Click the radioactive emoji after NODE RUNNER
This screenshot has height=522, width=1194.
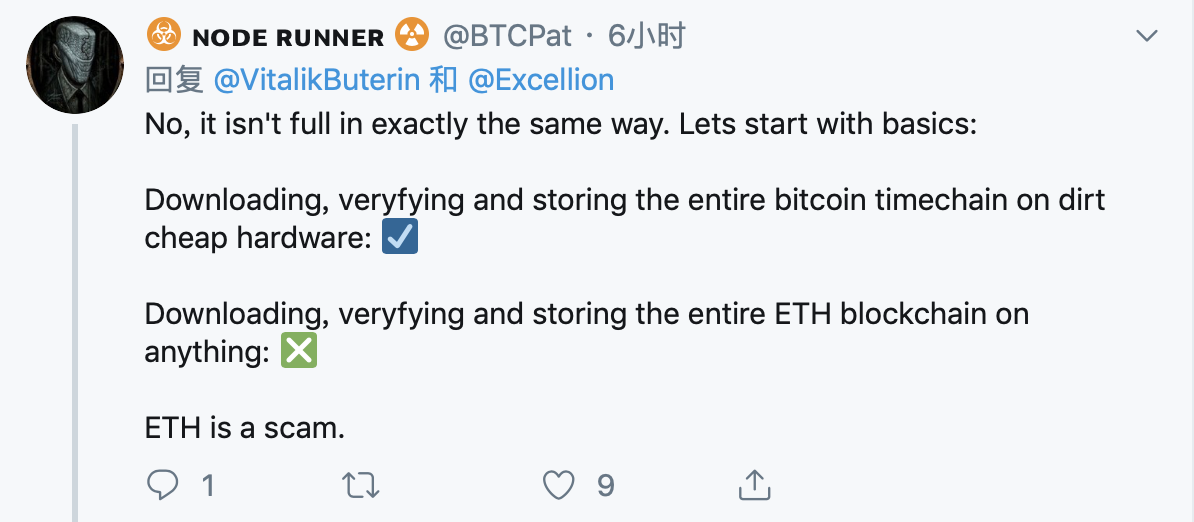click(412, 35)
